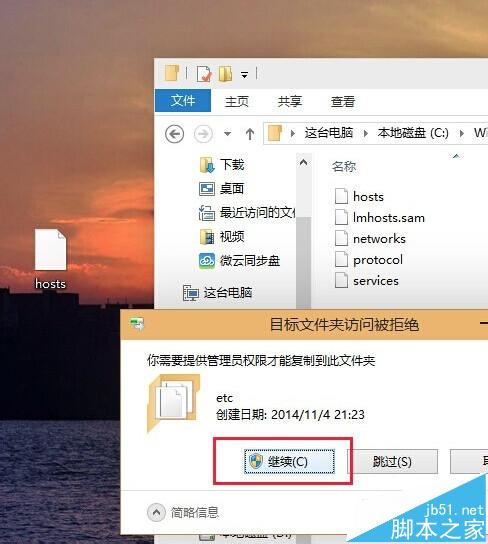Click the Properties quick access icon with red checkmark
Image resolution: width=488 pixels, height=544 pixels.
tap(204, 74)
